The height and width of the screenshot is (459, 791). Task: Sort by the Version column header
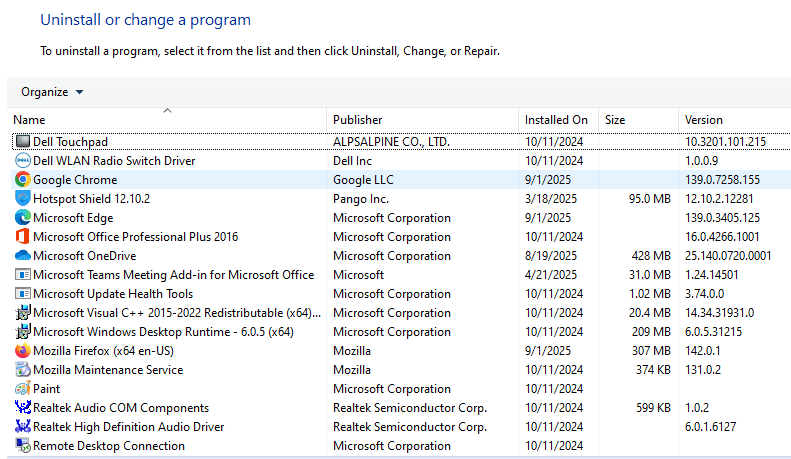734,120
